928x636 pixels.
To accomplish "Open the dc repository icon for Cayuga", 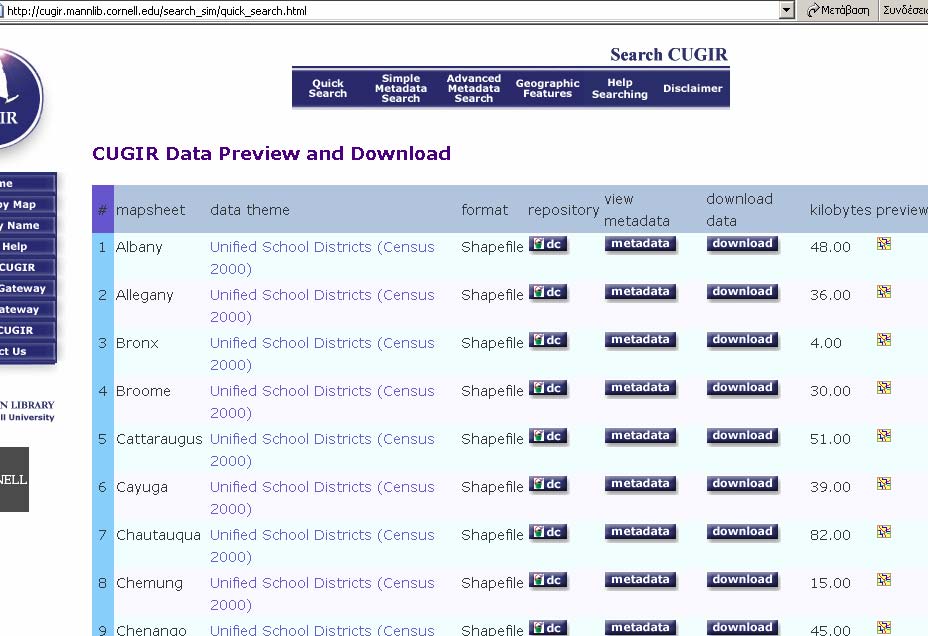I will pyautogui.click(x=548, y=483).
